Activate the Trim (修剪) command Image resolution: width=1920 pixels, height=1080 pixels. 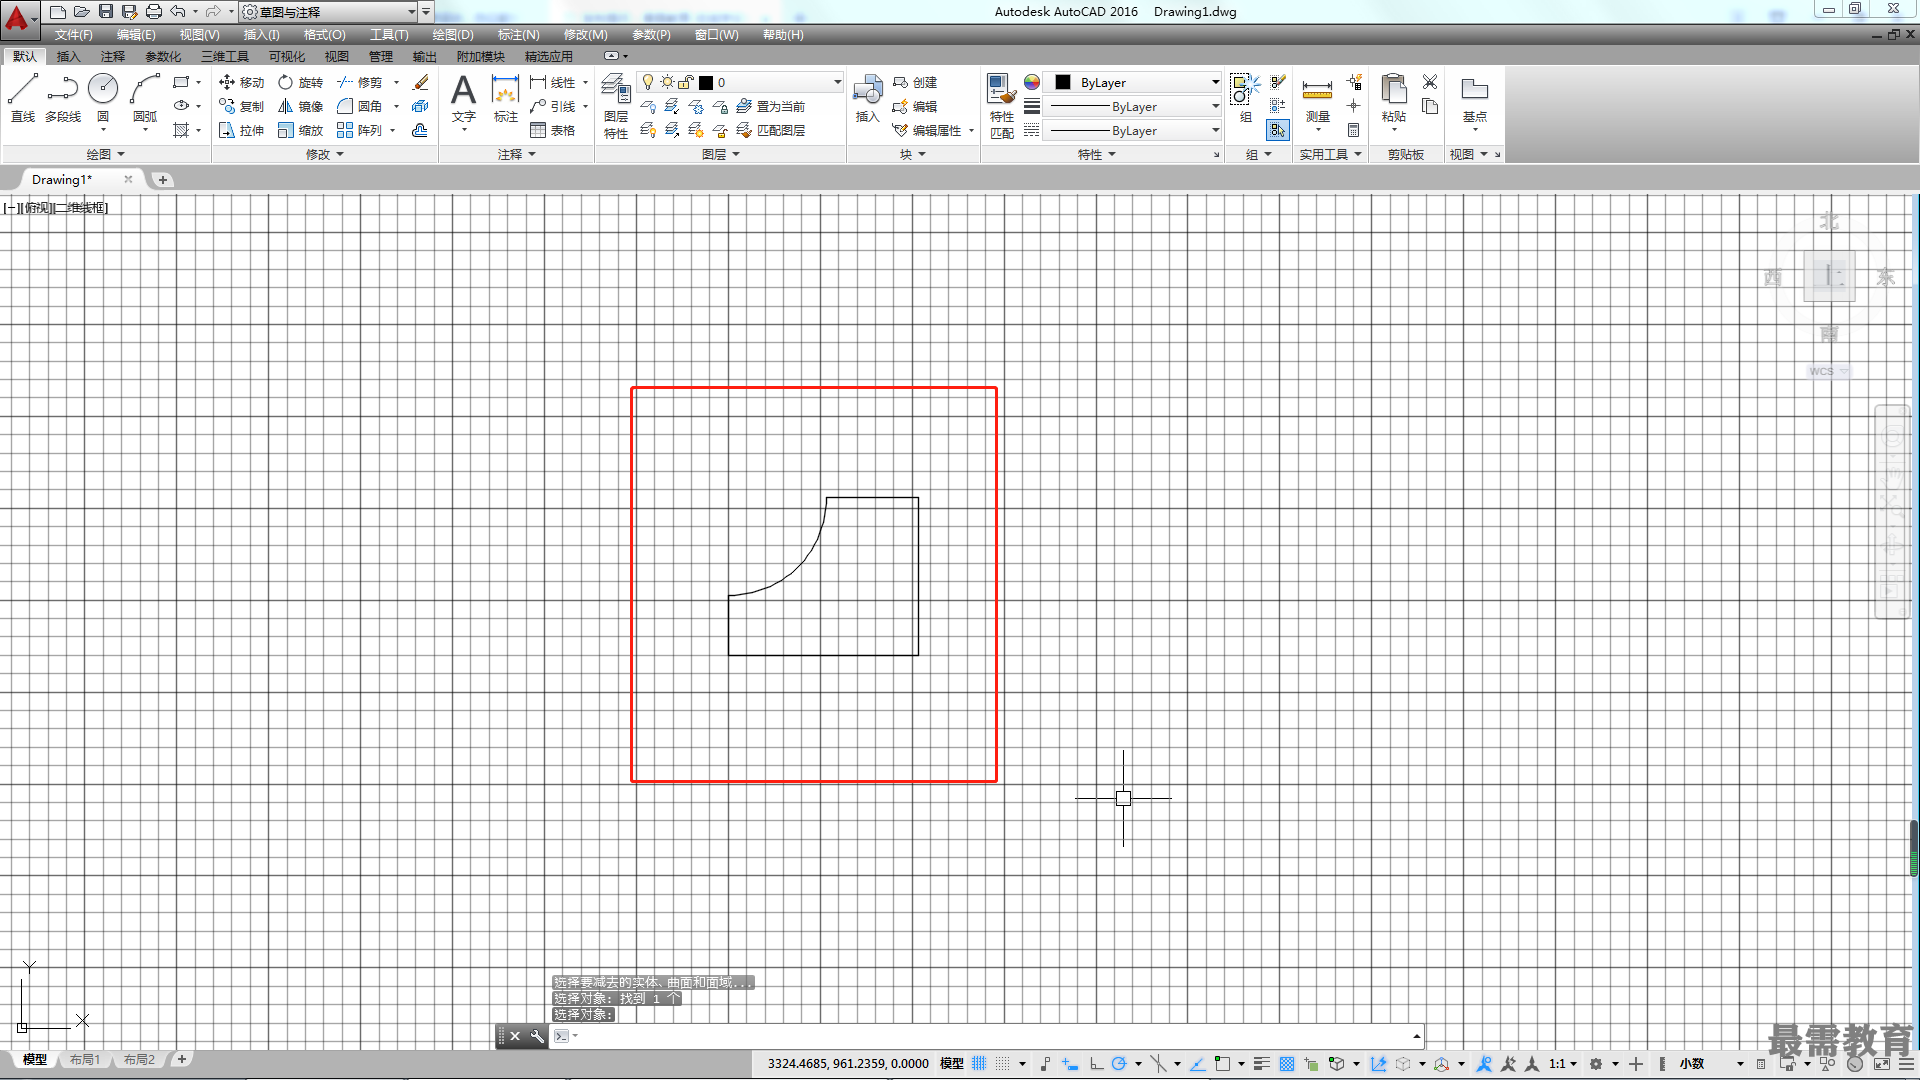(360, 82)
